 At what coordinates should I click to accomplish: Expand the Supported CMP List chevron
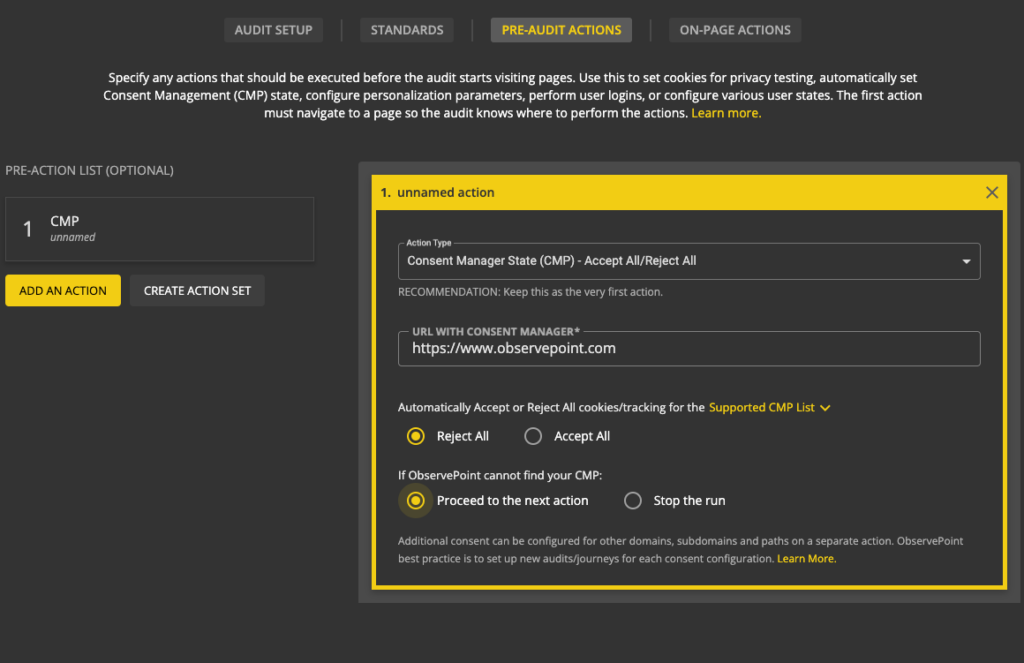pyautogui.click(x=826, y=408)
